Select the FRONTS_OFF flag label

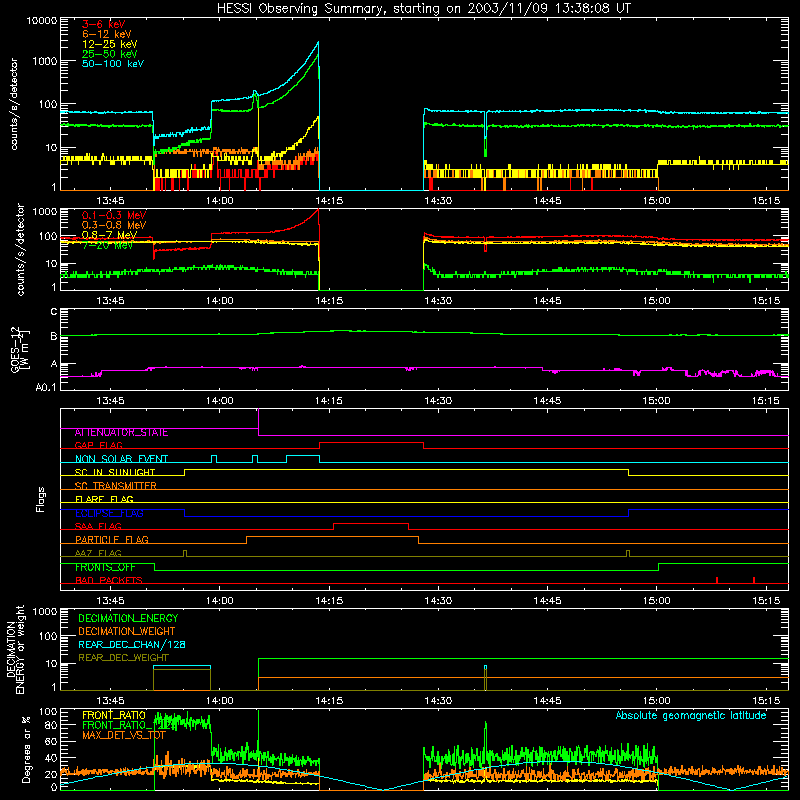(105, 567)
